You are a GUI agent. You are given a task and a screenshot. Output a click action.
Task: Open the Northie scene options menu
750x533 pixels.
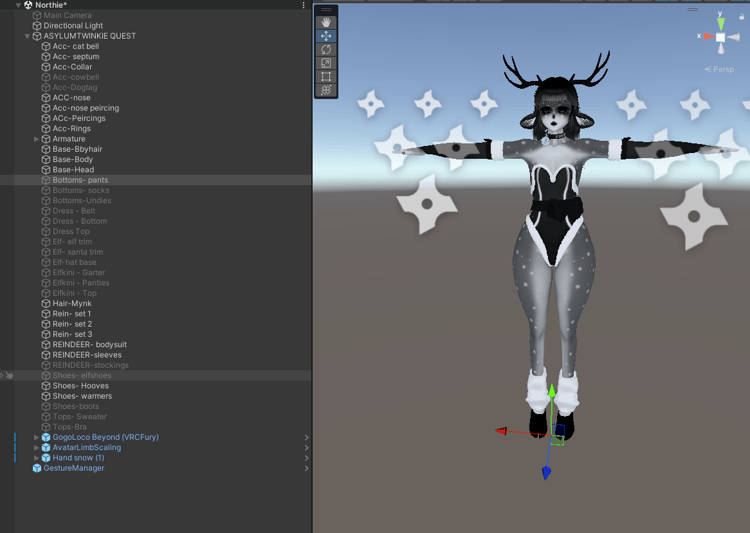303,5
